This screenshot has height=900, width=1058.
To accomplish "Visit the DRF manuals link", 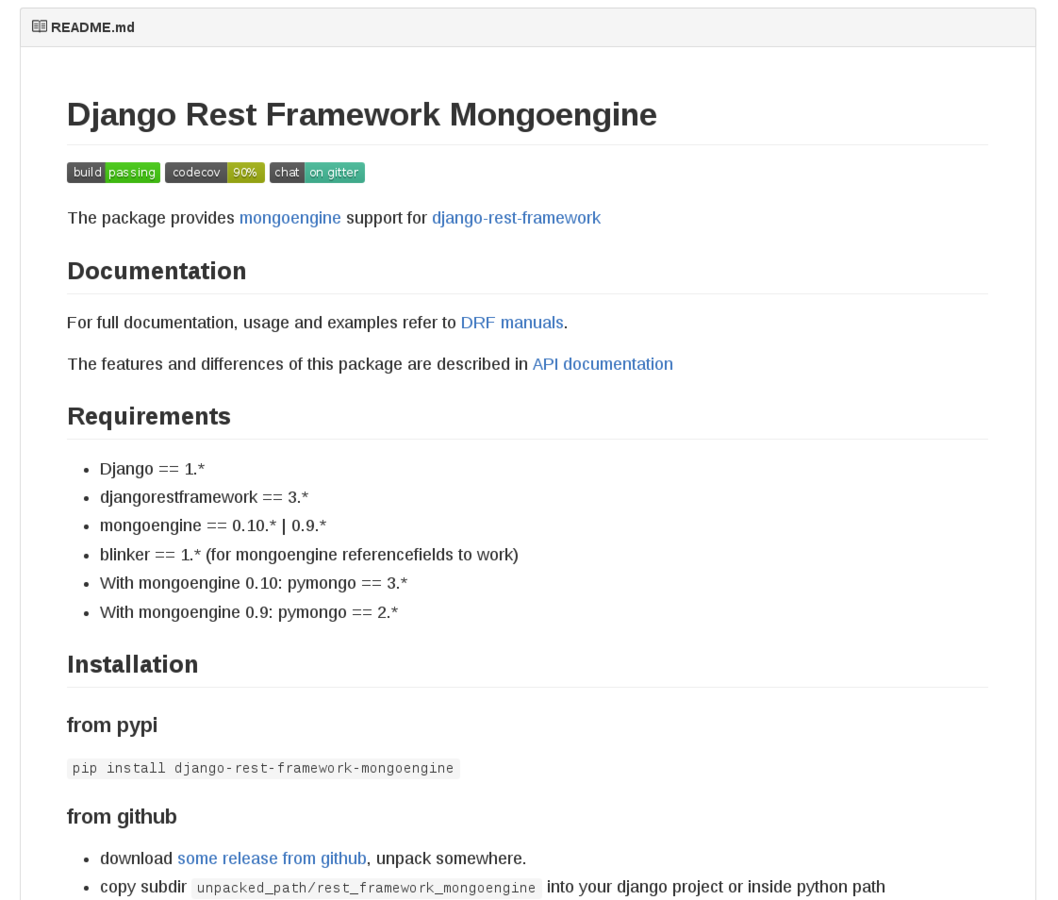I will pos(512,322).
